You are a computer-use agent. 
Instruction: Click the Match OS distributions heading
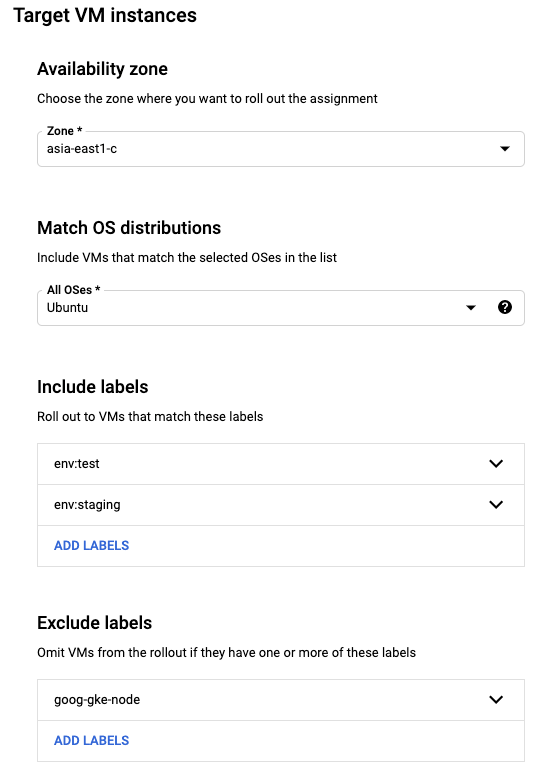(x=129, y=228)
